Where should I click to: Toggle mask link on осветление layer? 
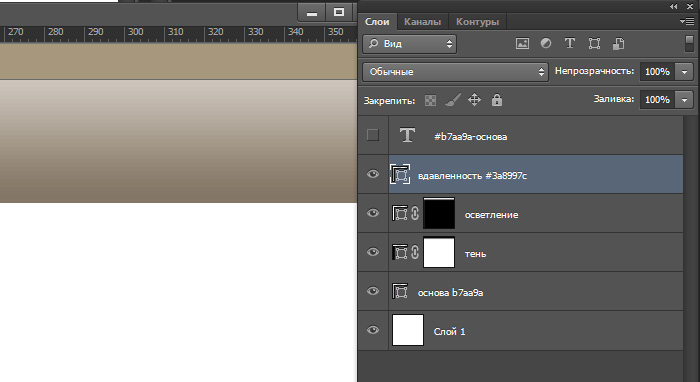pyautogui.click(x=415, y=213)
